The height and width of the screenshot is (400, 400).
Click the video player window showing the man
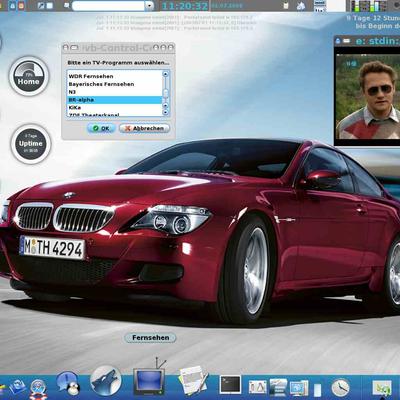pos(367,95)
